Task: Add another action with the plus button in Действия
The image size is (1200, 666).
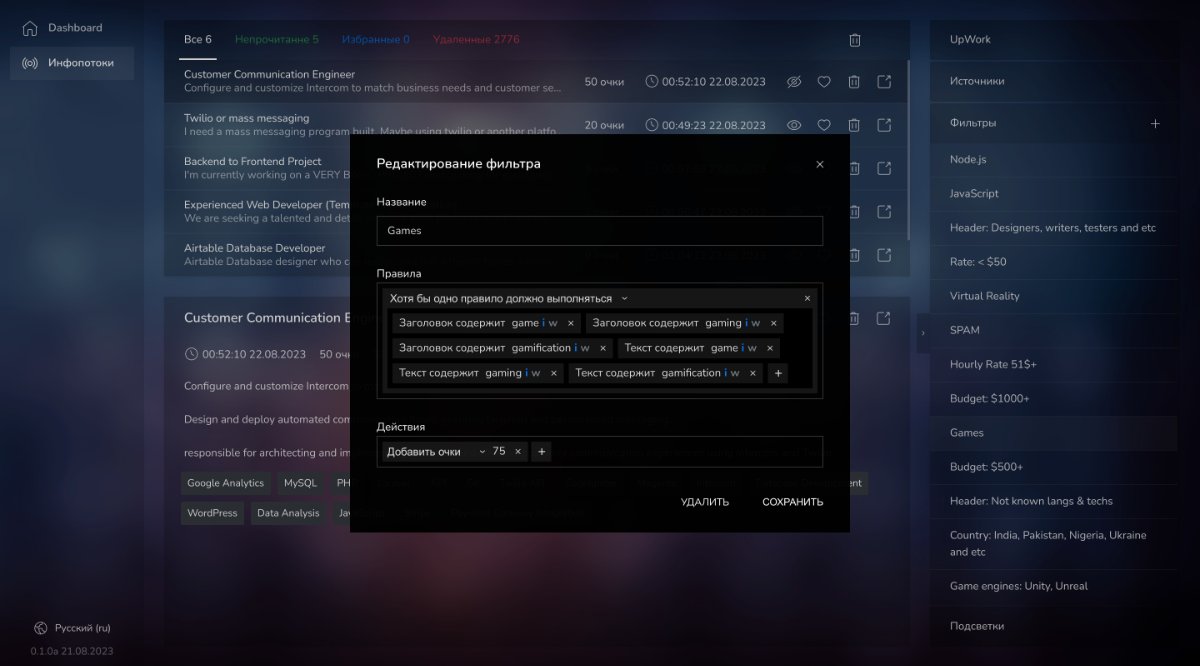Action: tap(541, 452)
